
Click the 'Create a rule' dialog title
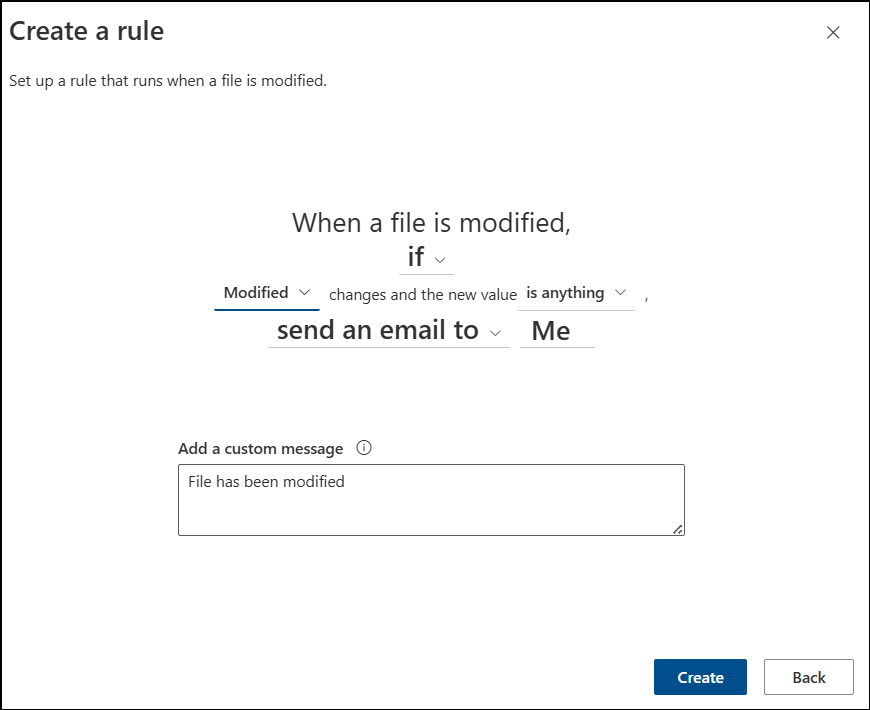click(x=87, y=31)
